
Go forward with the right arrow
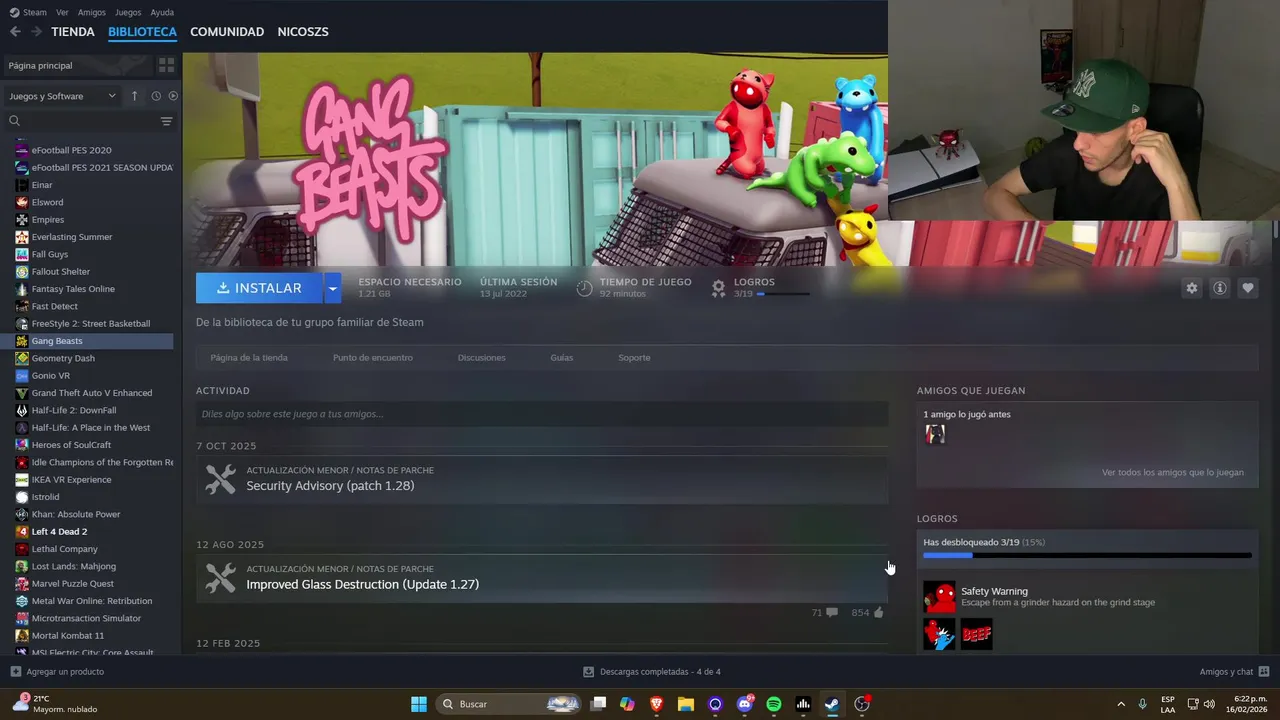(36, 32)
